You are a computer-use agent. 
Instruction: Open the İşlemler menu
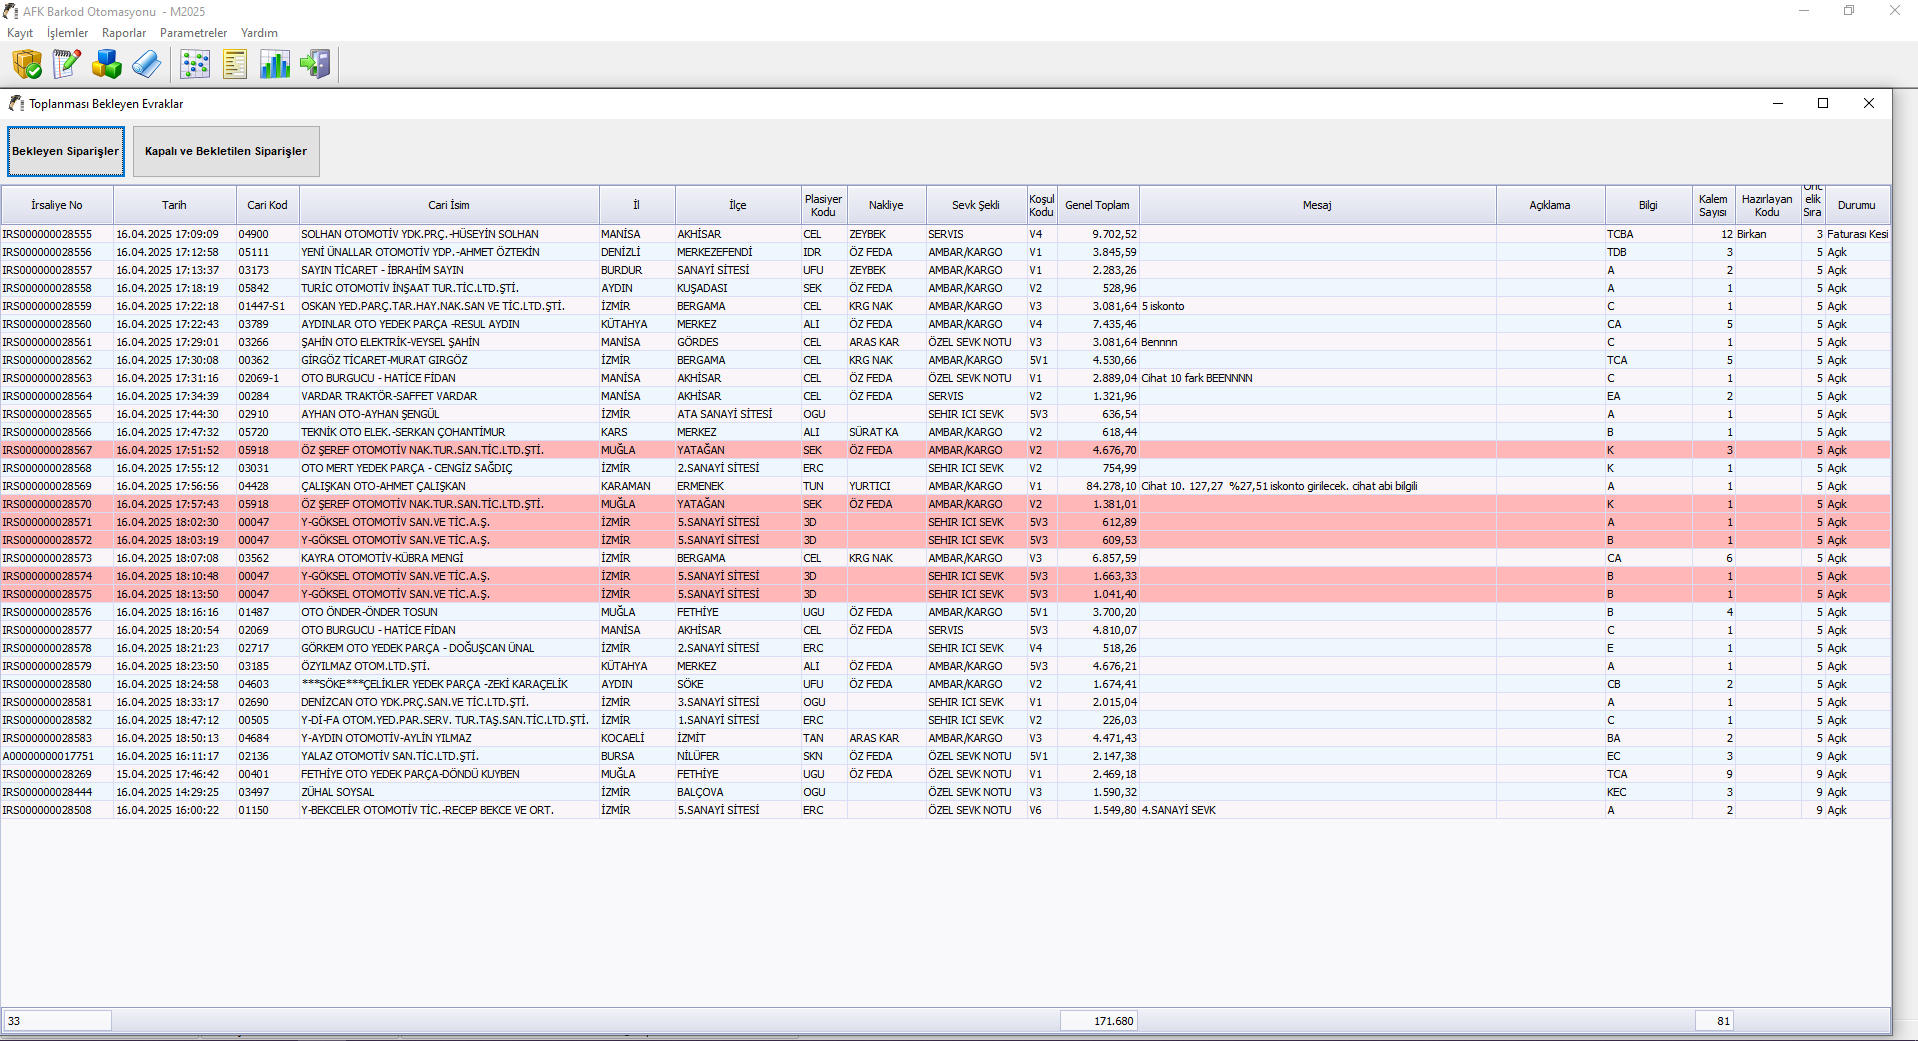tap(67, 33)
